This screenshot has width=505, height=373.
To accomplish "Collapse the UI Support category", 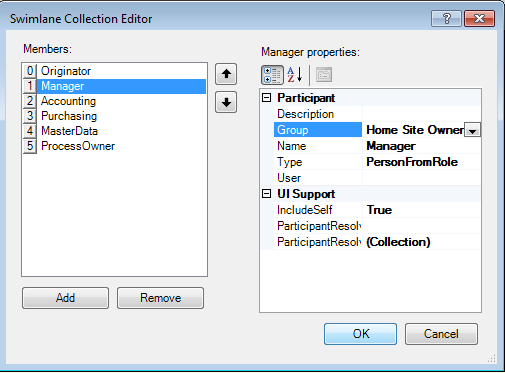I will (266, 194).
